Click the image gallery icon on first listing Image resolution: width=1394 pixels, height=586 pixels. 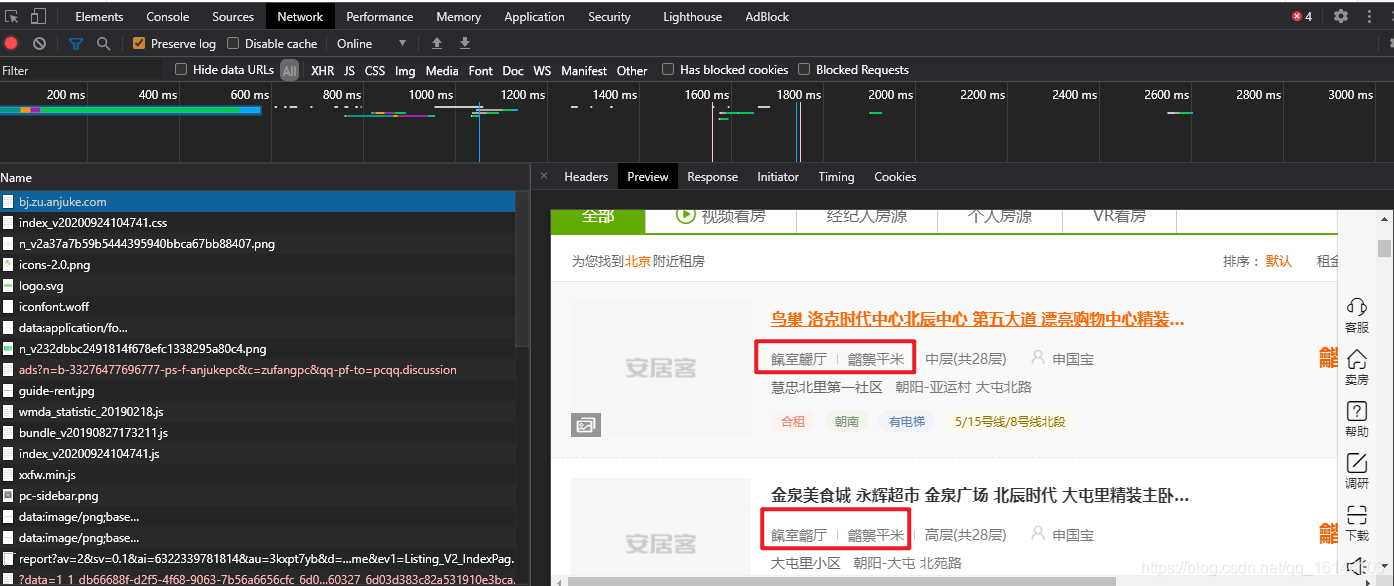(x=586, y=425)
